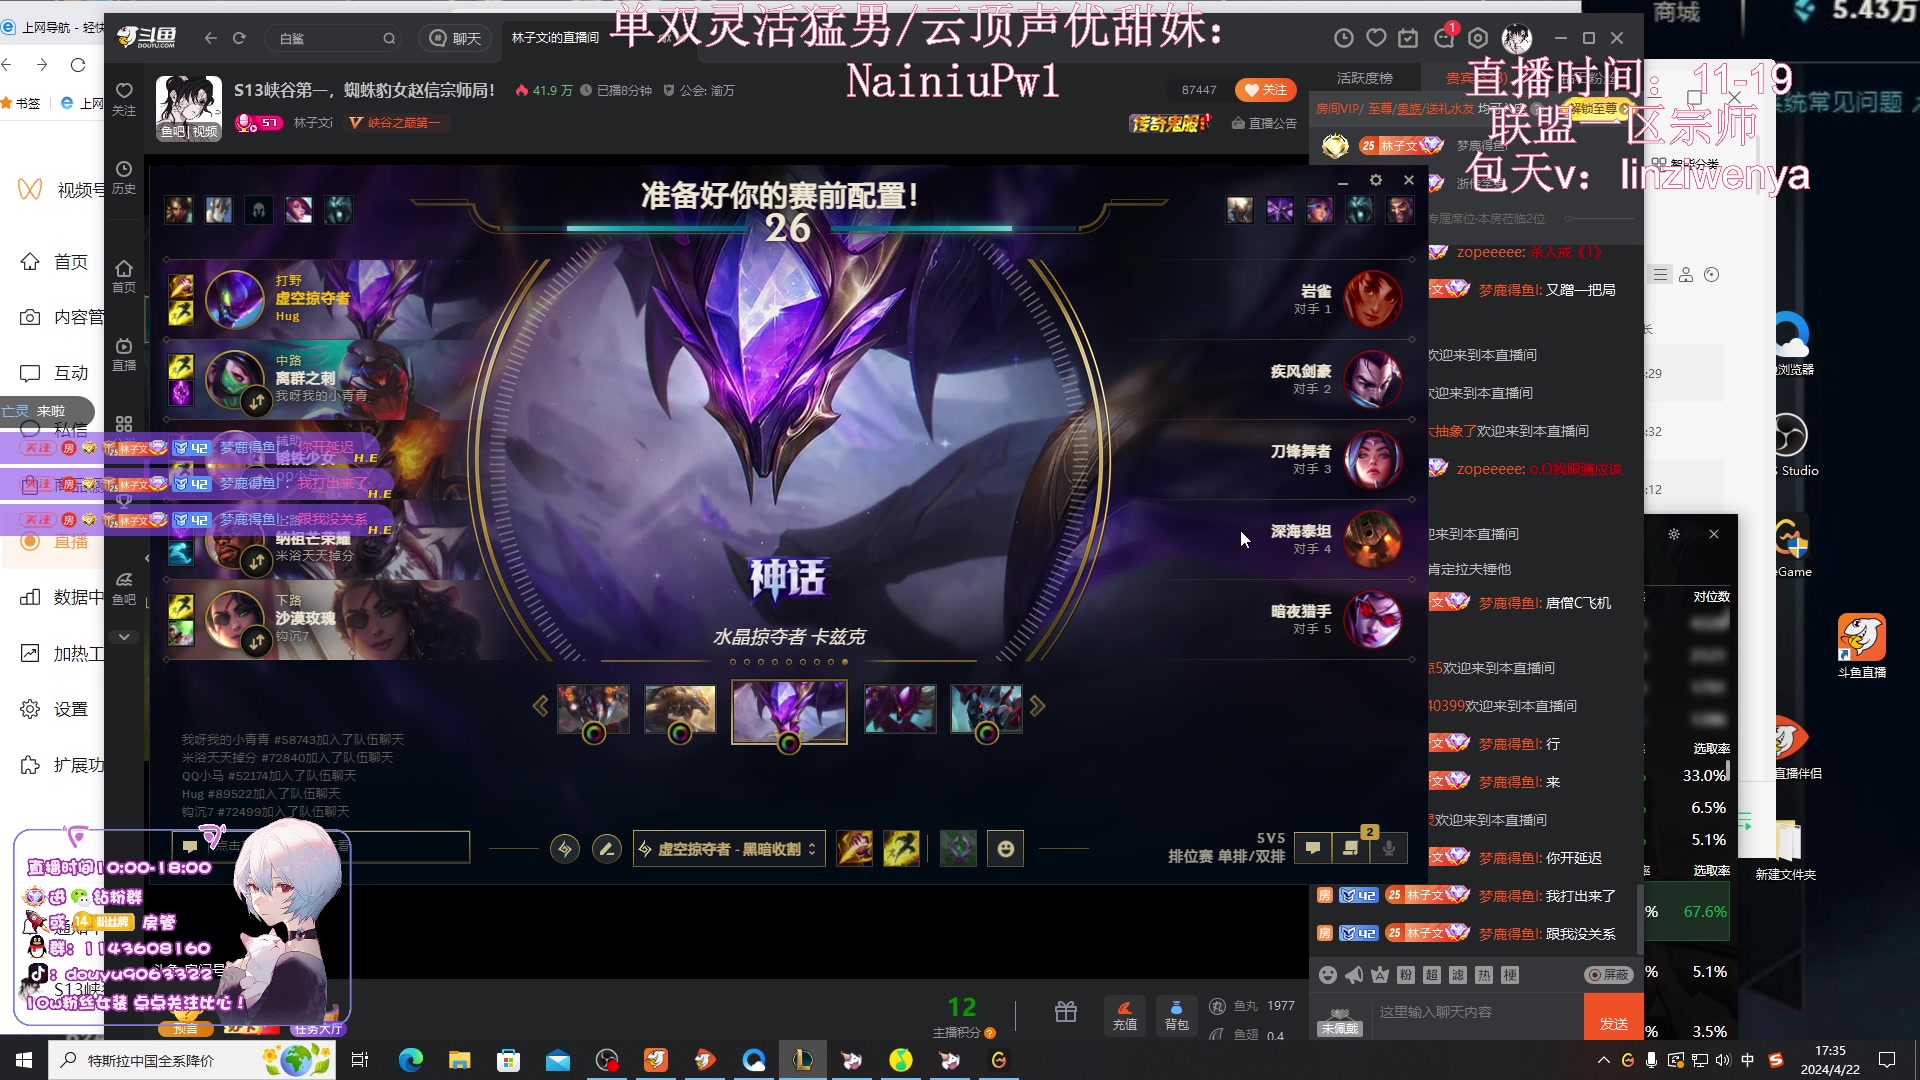Toggle the 滤 chat filter option
Image resolution: width=1920 pixels, height=1080 pixels.
point(1458,975)
